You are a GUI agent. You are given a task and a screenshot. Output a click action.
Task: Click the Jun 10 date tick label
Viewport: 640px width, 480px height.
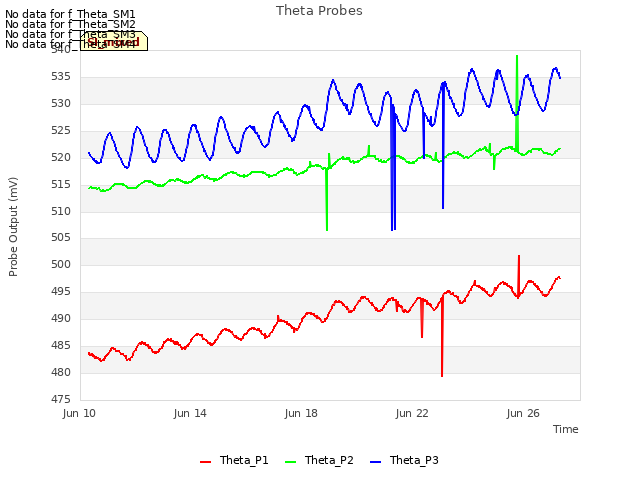tap(79, 413)
